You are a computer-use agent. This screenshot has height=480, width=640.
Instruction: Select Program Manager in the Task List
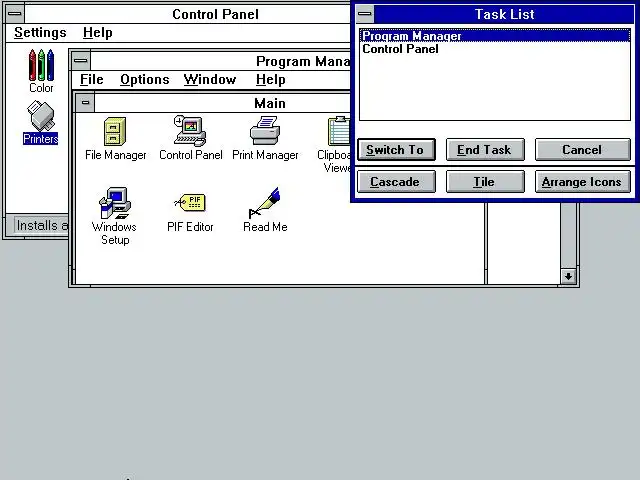point(495,36)
